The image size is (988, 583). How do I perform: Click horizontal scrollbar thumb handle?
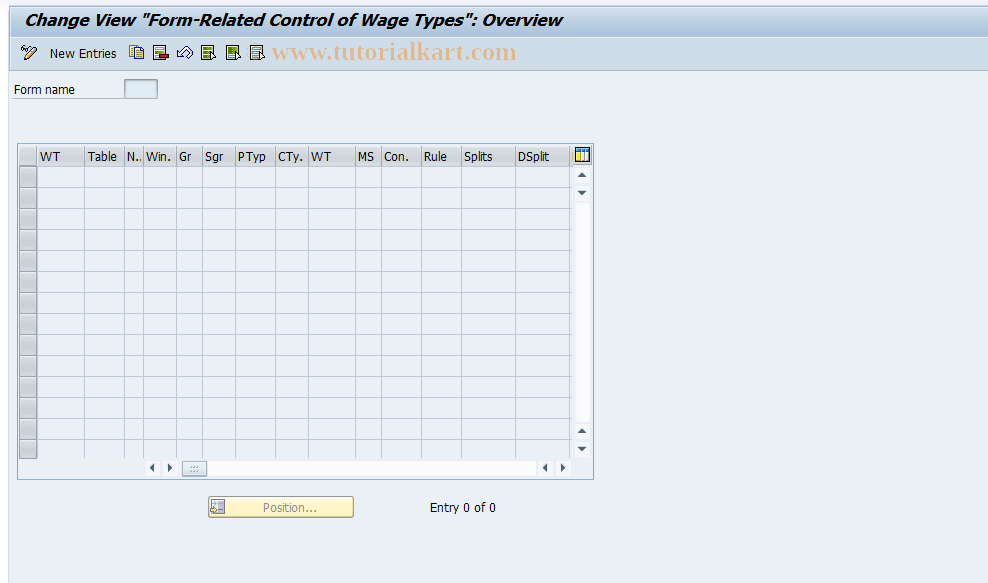click(x=194, y=468)
